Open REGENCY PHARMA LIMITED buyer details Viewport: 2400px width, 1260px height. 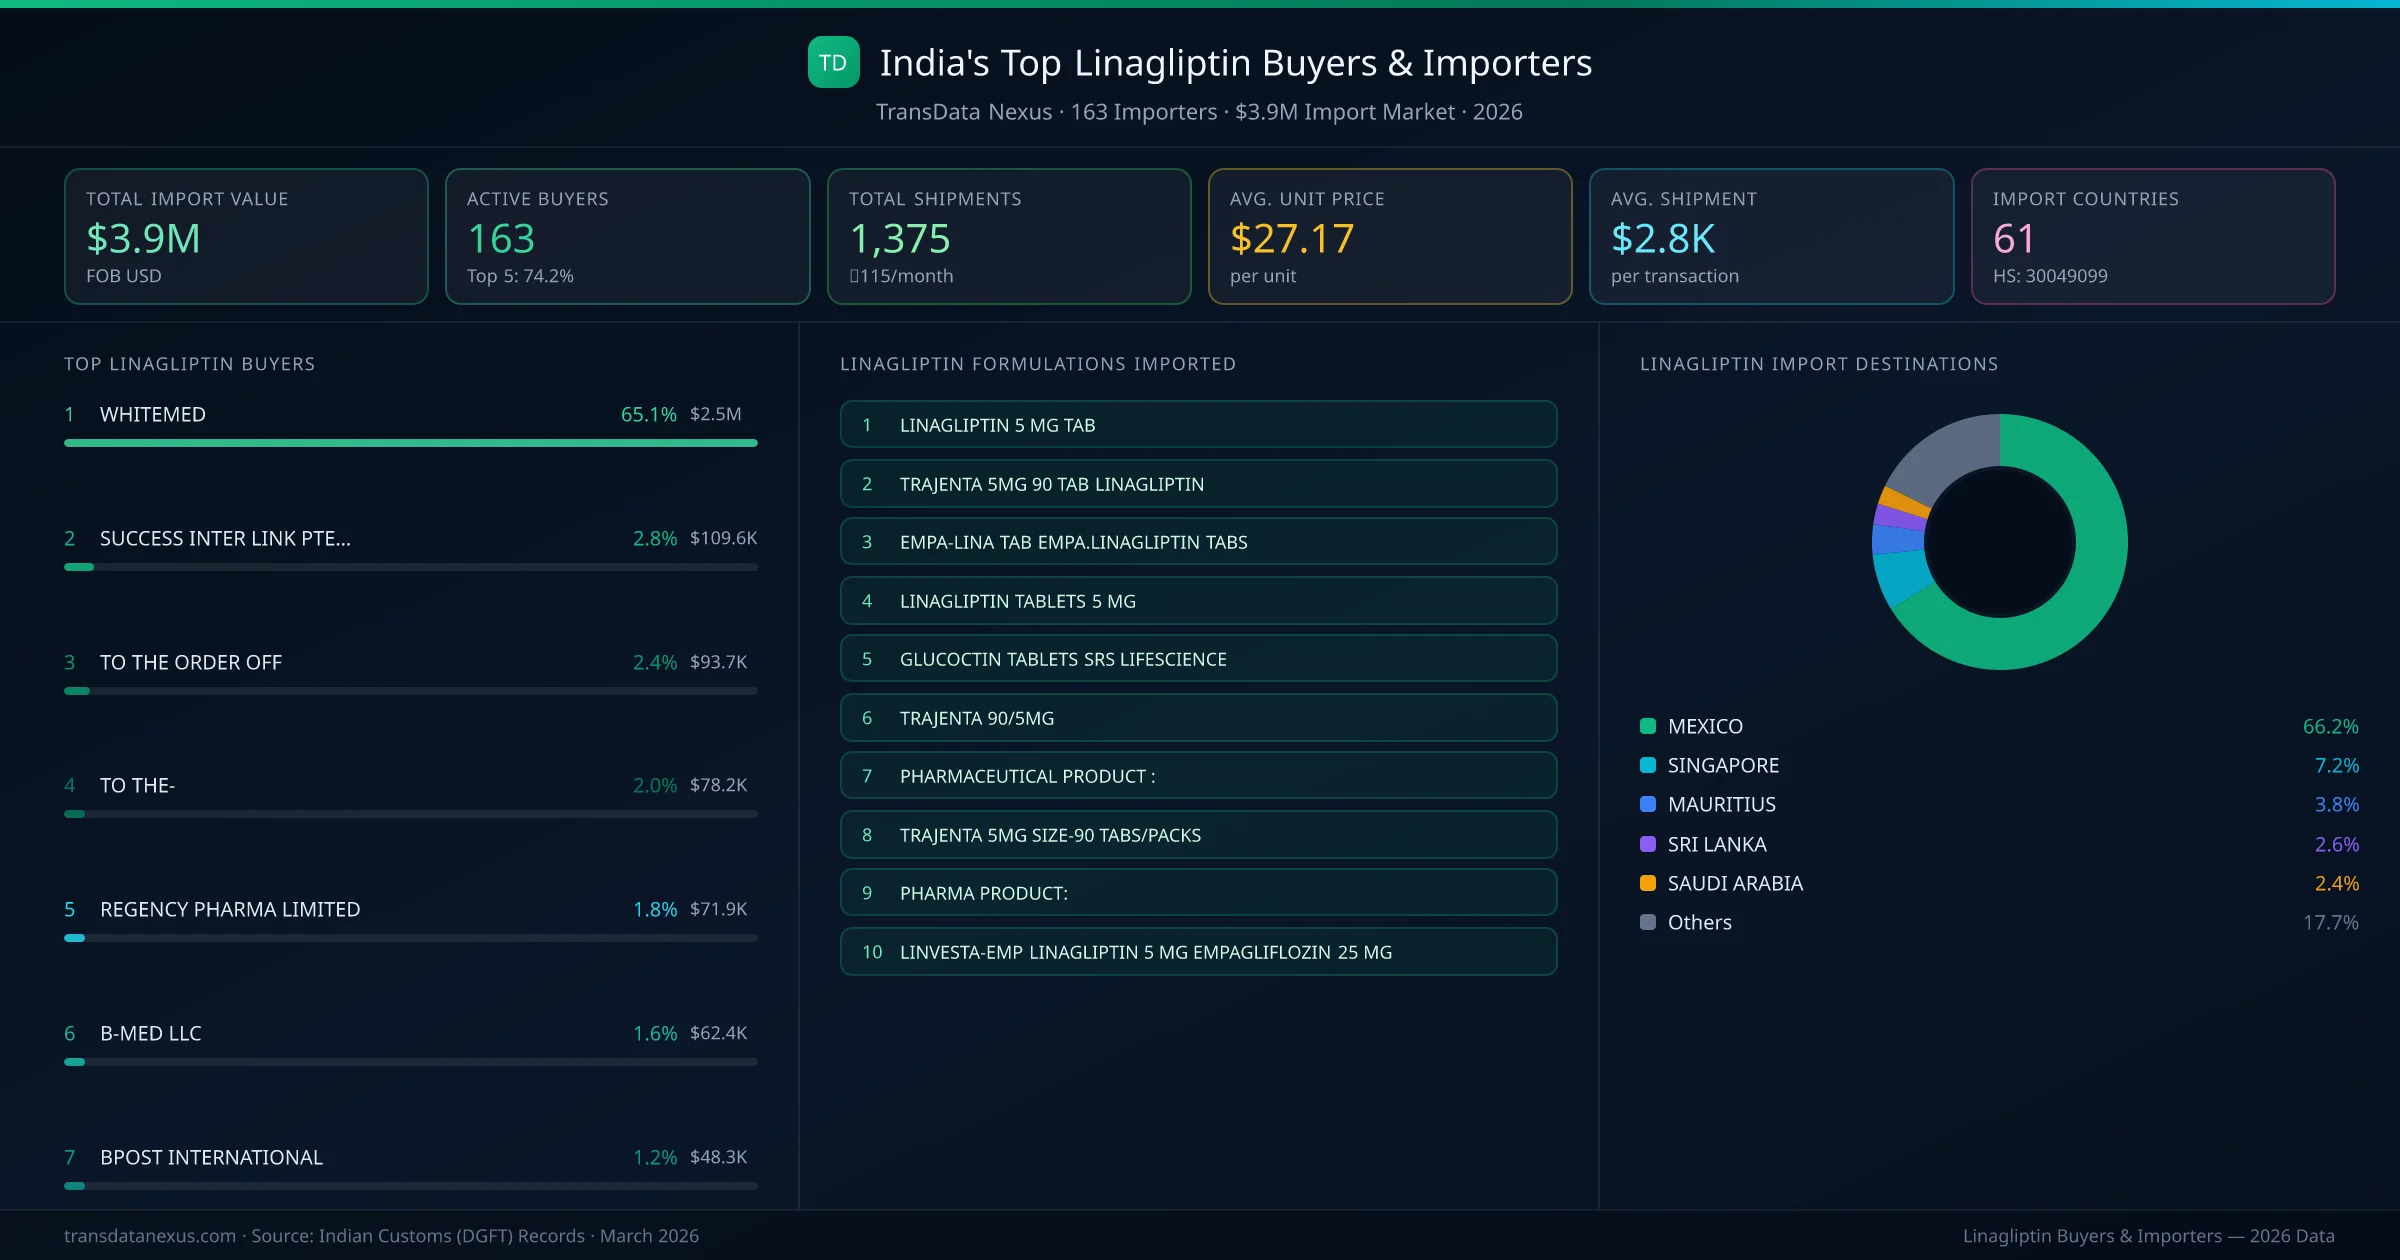(229, 909)
